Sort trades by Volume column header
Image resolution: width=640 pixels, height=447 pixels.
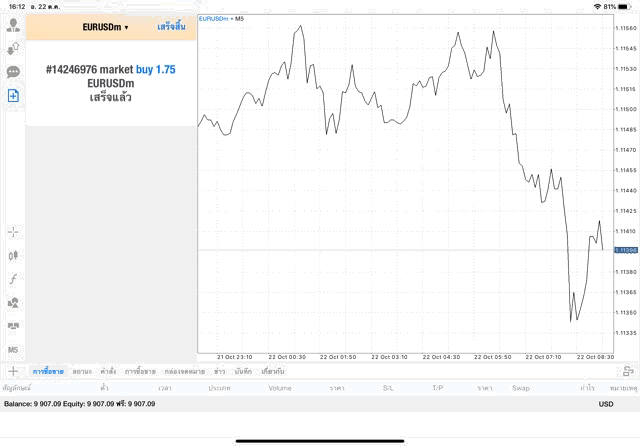(279, 387)
